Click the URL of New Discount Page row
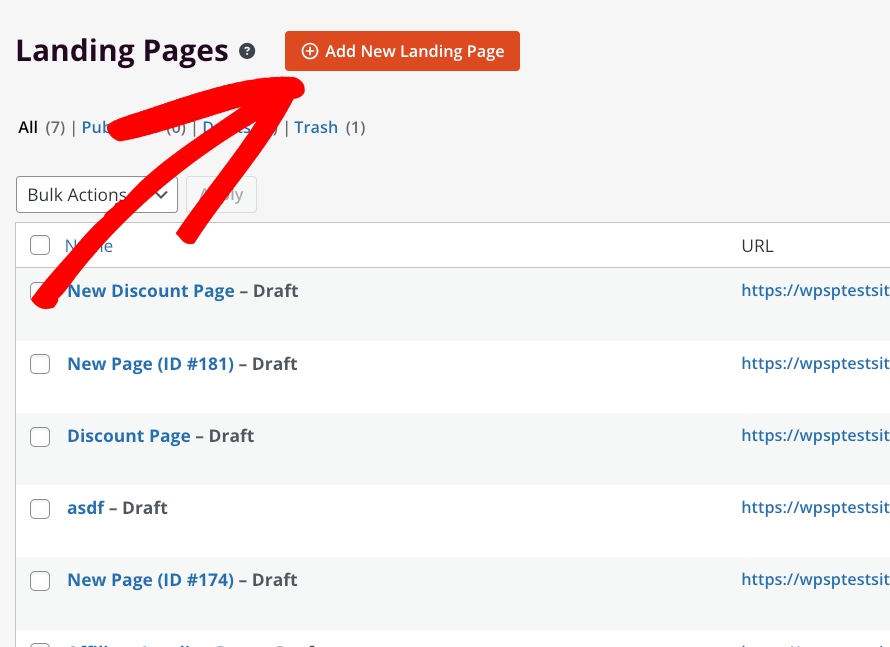This screenshot has width=890, height=647. (814, 291)
